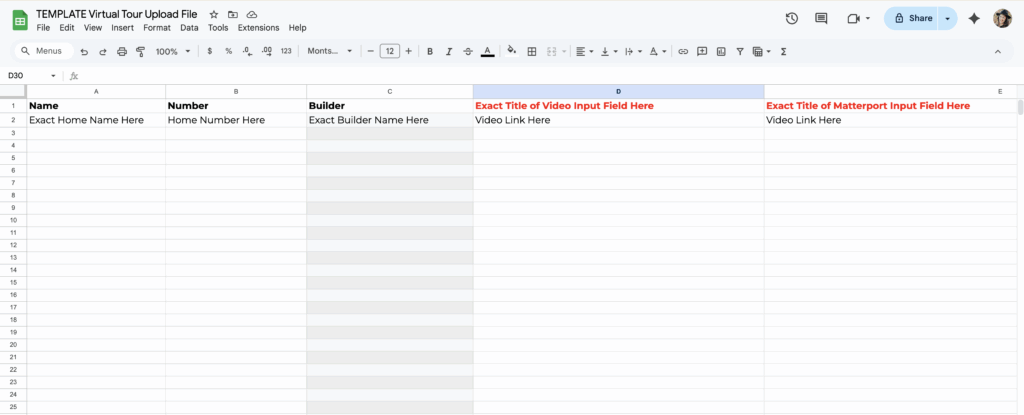Open the Extensions menu
The image size is (1024, 415).
tap(258, 28)
